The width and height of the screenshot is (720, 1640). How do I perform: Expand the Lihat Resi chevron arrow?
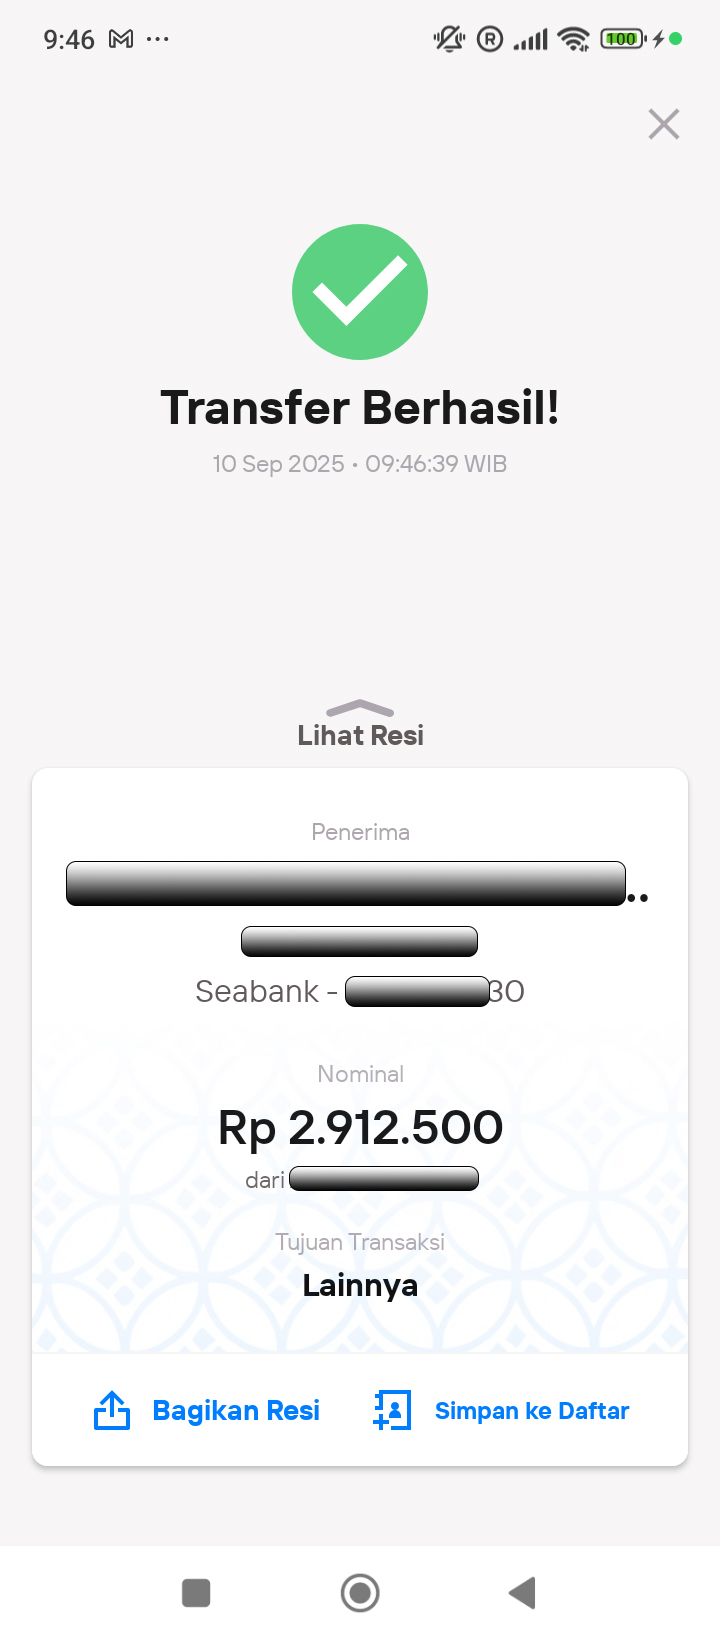360,709
